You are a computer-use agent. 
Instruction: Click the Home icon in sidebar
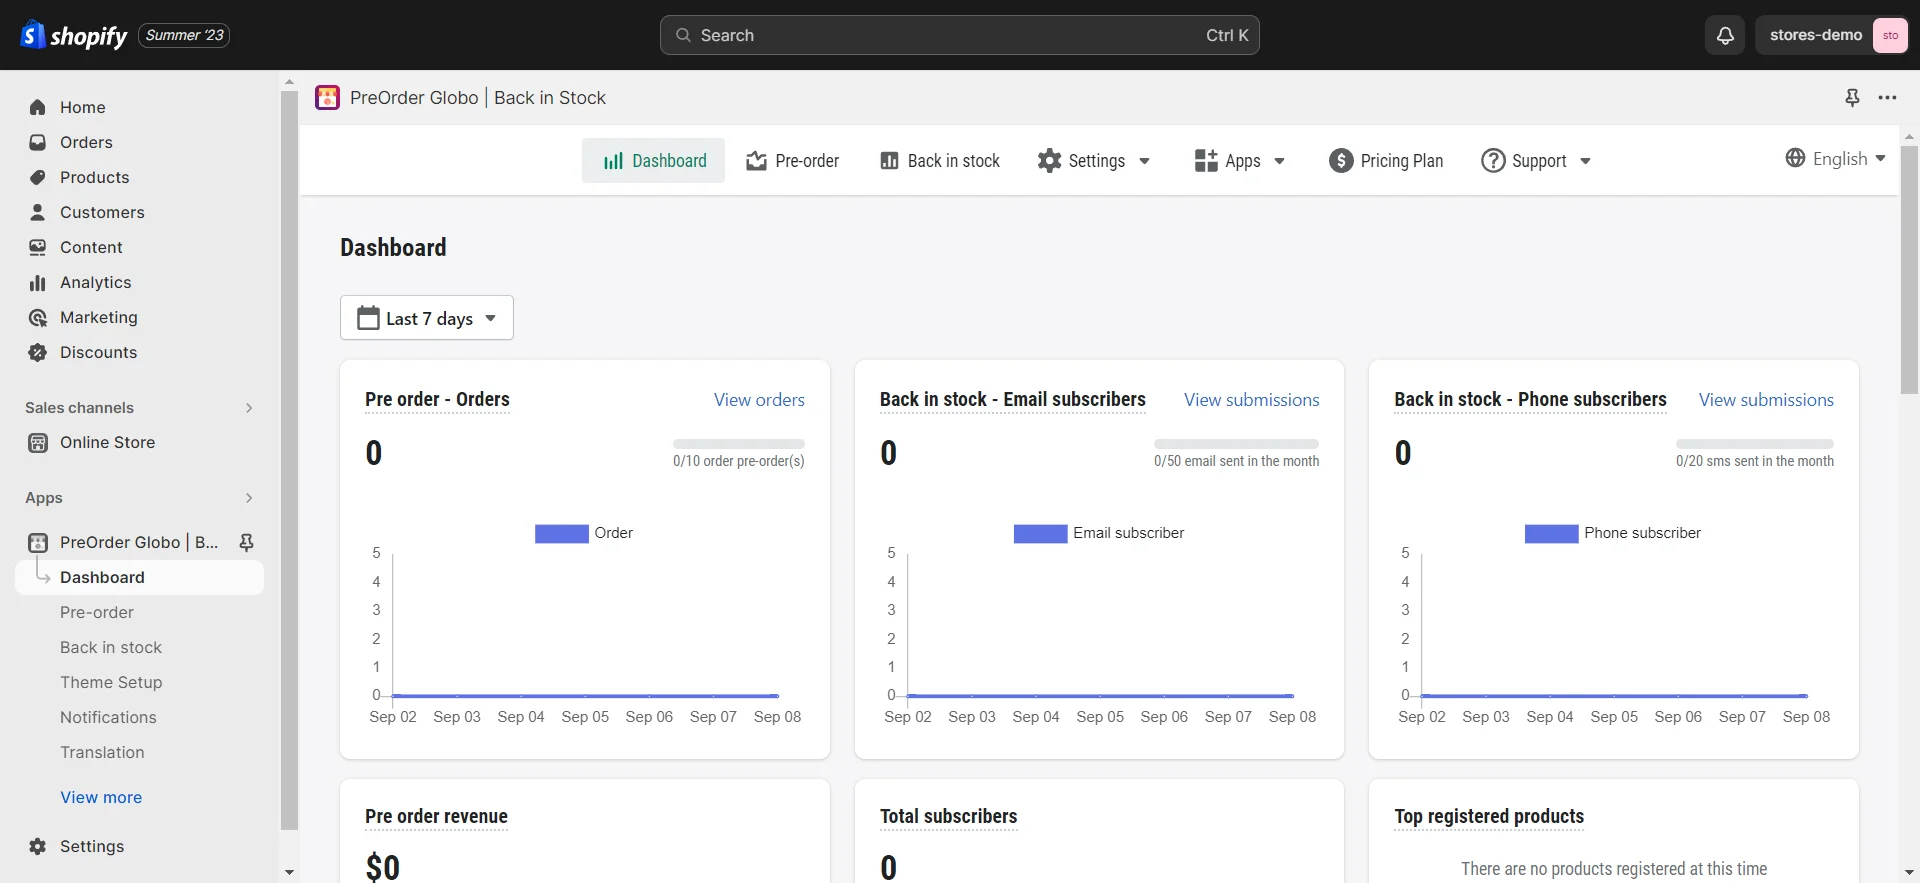click(38, 107)
